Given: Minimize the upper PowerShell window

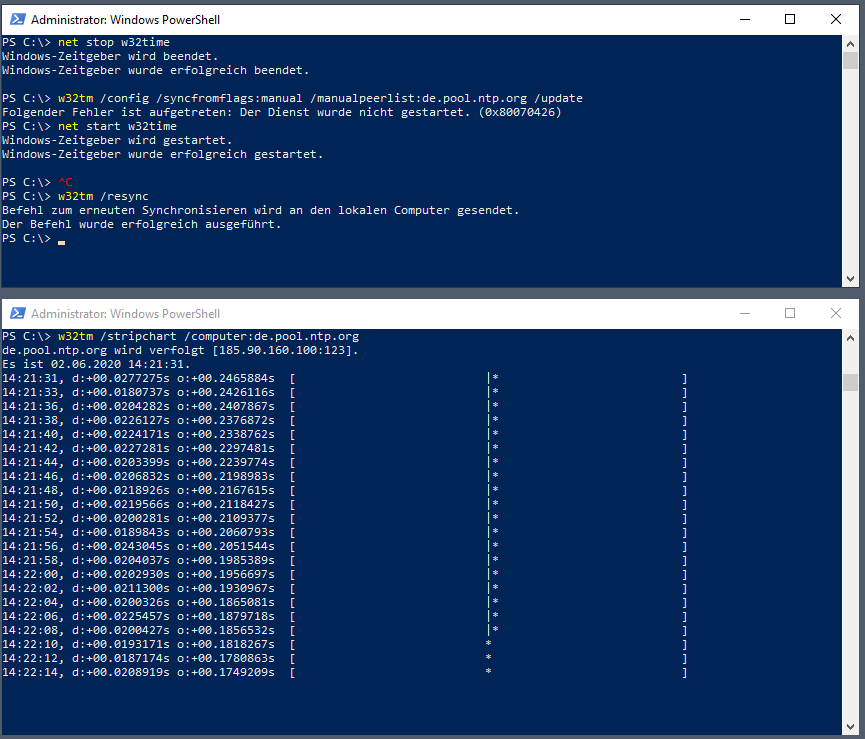Looking at the screenshot, I should pos(745,19).
